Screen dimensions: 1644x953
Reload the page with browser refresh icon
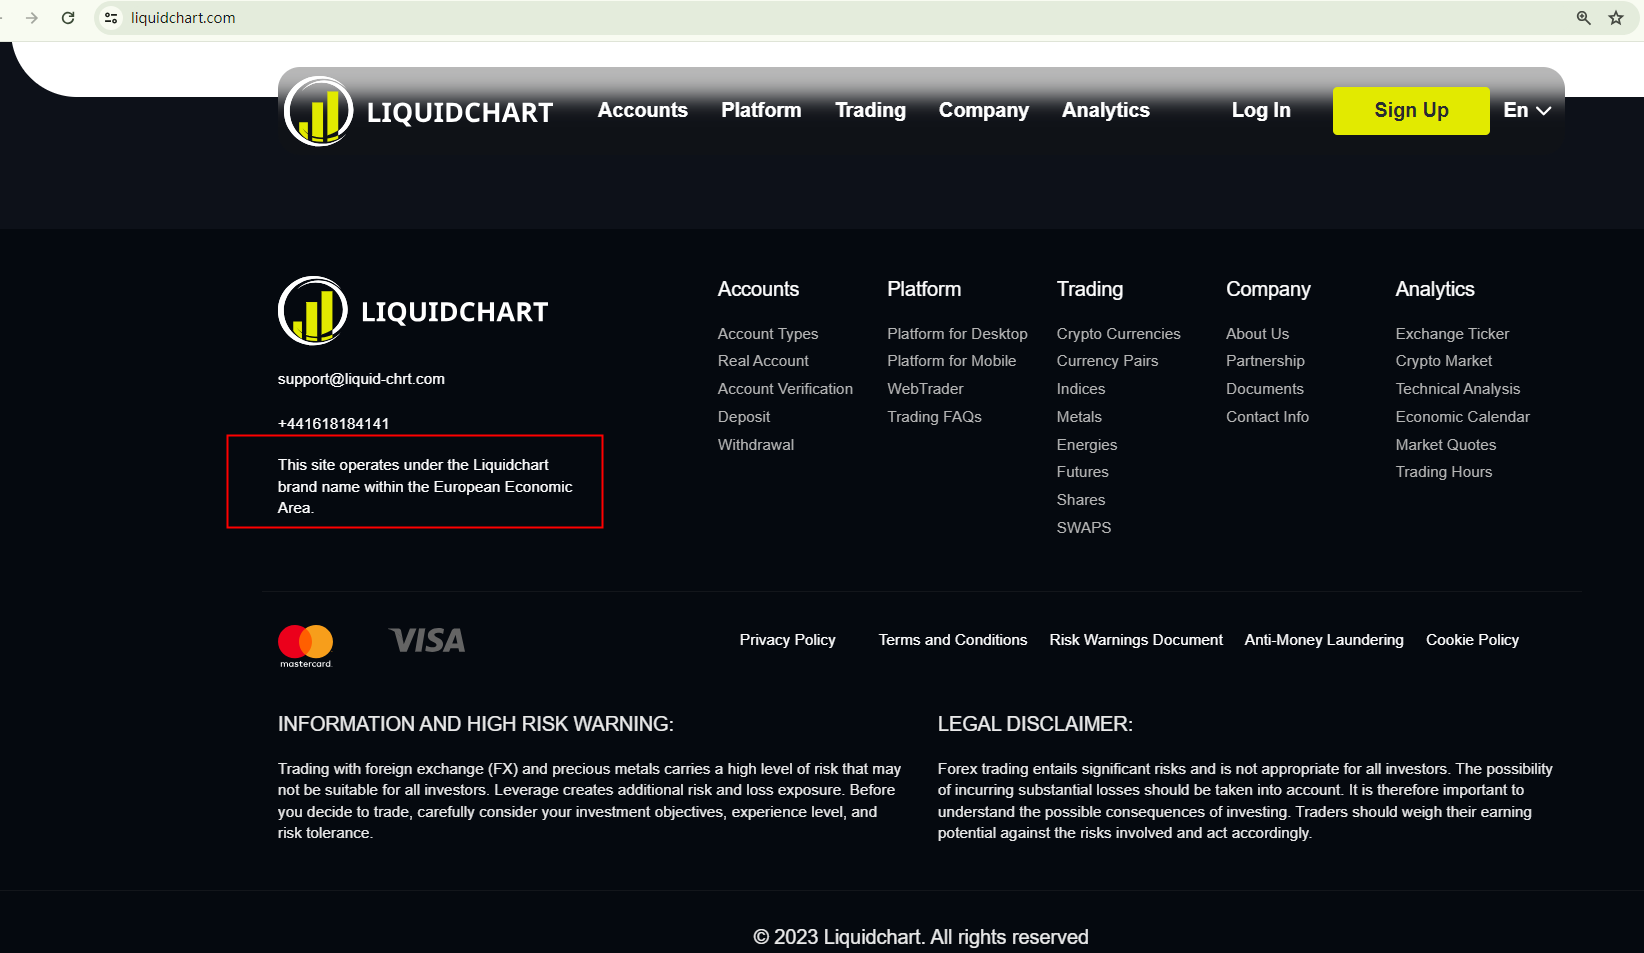pyautogui.click(x=68, y=18)
